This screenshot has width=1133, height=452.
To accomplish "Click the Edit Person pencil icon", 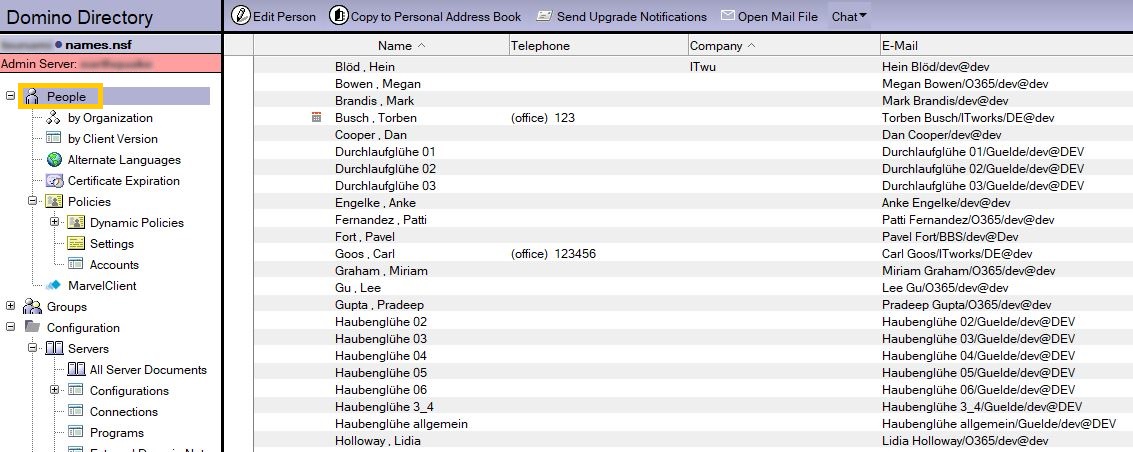I will 241,15.
